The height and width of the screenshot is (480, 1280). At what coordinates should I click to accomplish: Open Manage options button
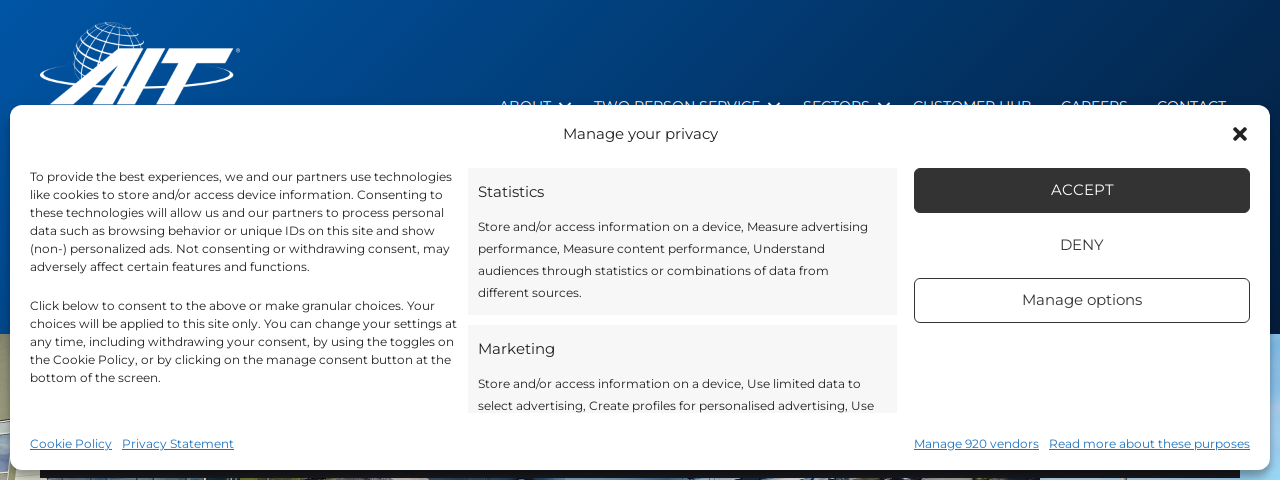(x=1082, y=300)
